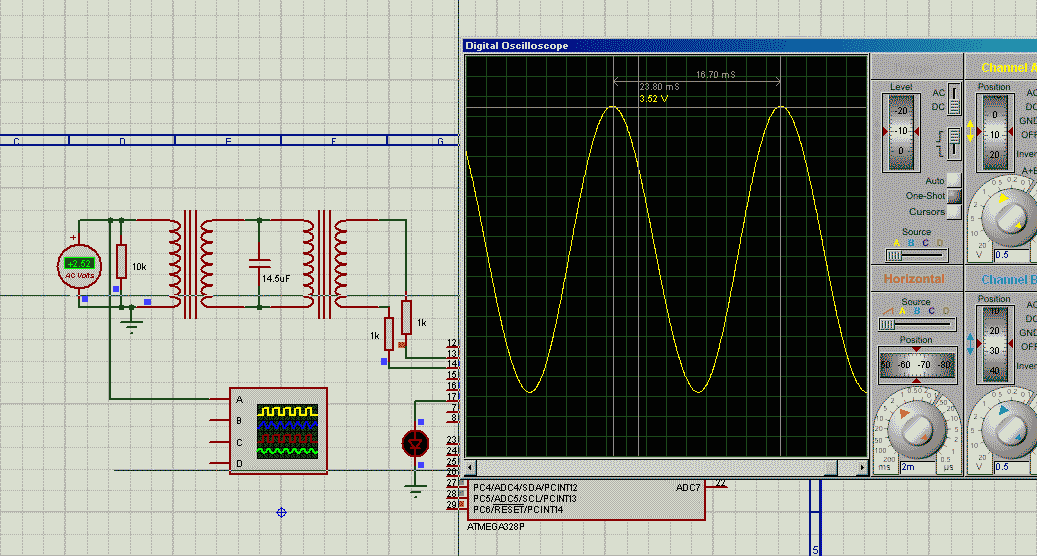Click the ground symbol below the LED

pos(415,491)
